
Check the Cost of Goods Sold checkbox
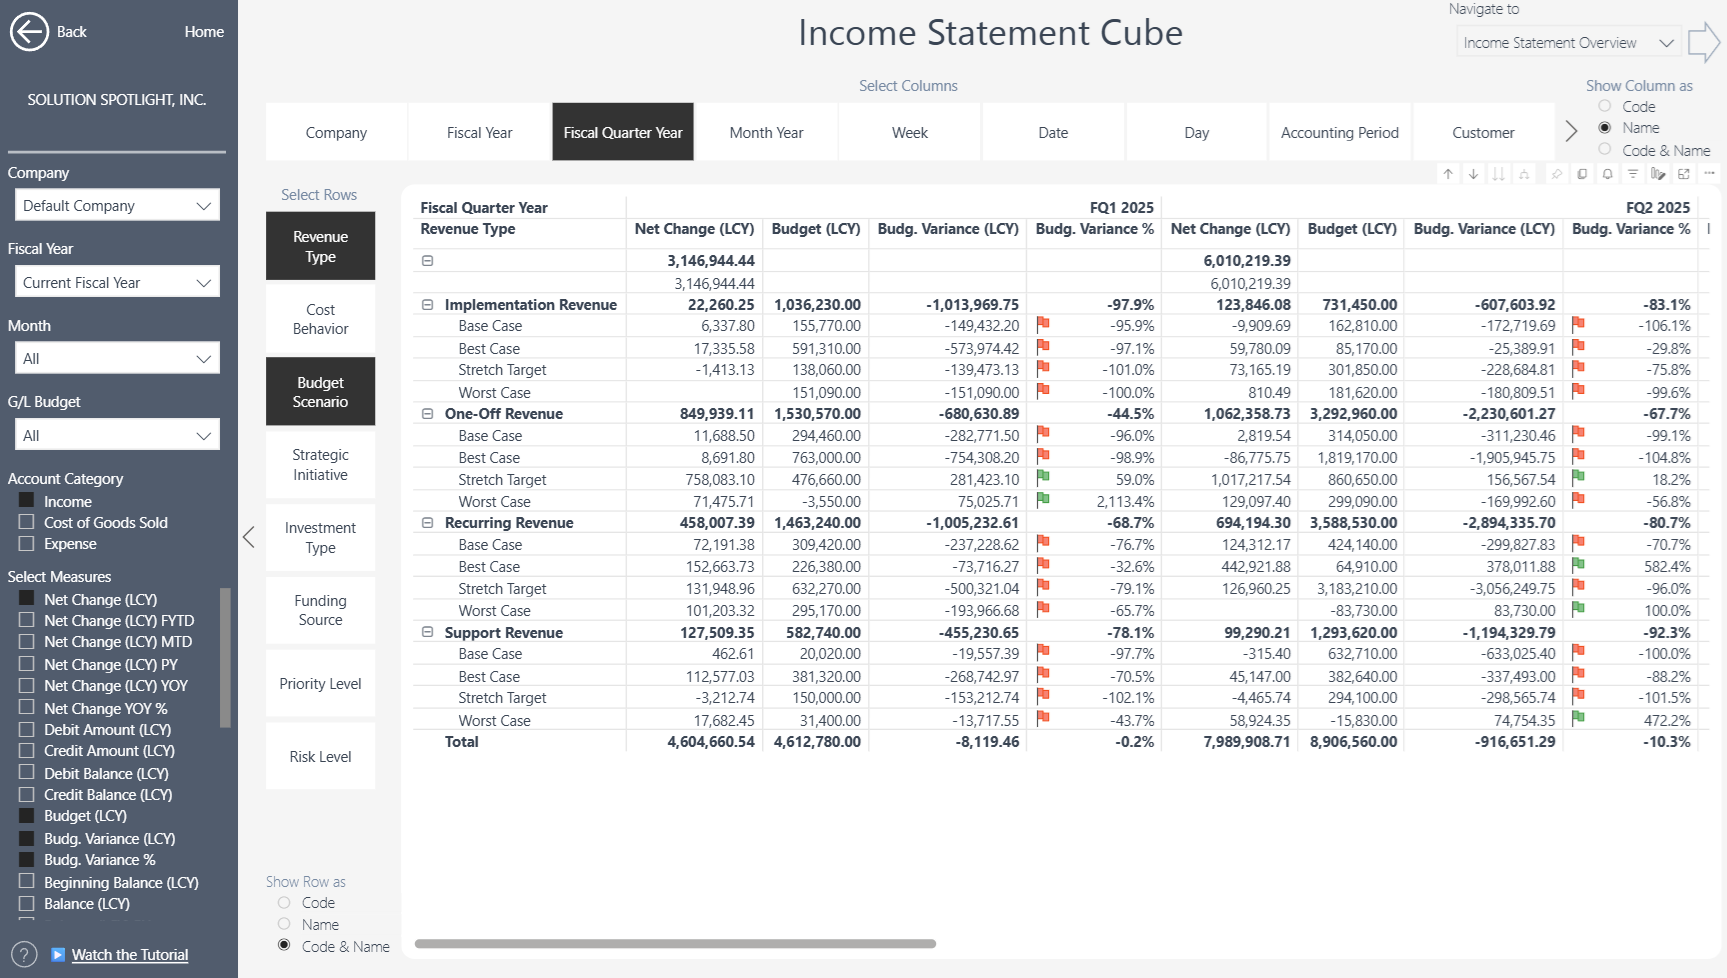(x=27, y=522)
